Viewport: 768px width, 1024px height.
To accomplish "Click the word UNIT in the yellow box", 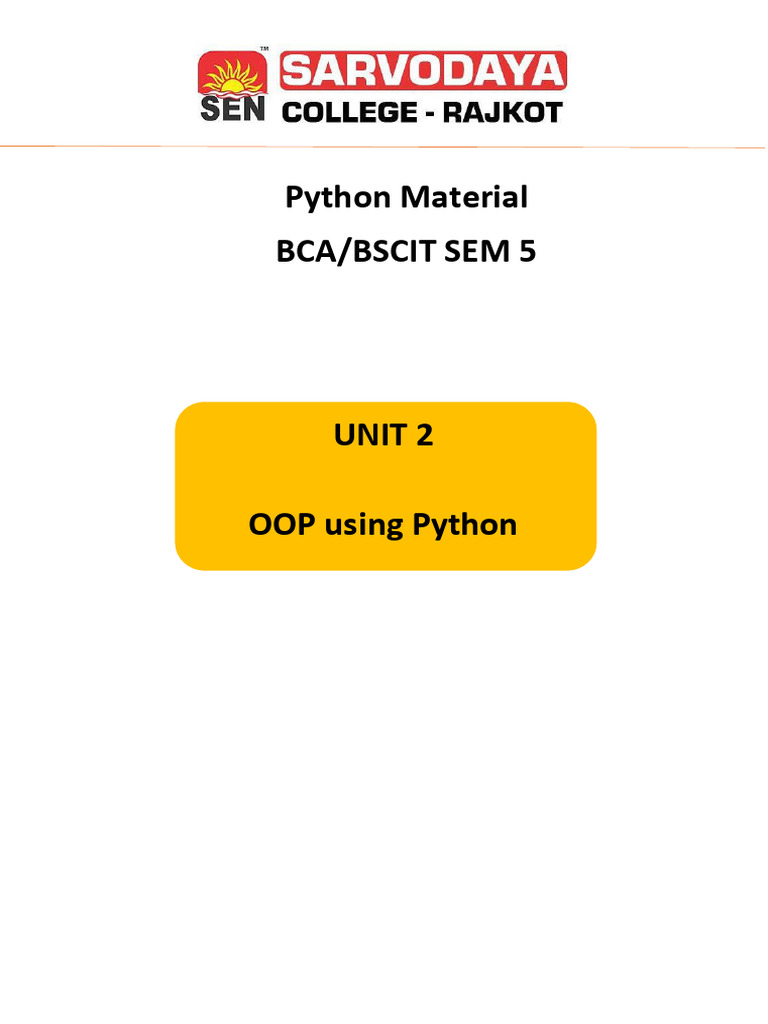I will click(x=361, y=435).
